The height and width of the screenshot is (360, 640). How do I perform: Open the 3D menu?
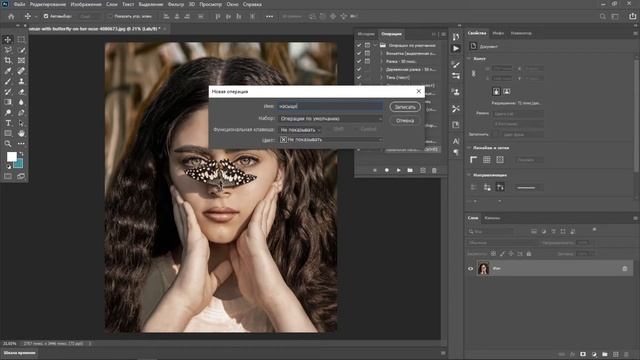[191, 4]
